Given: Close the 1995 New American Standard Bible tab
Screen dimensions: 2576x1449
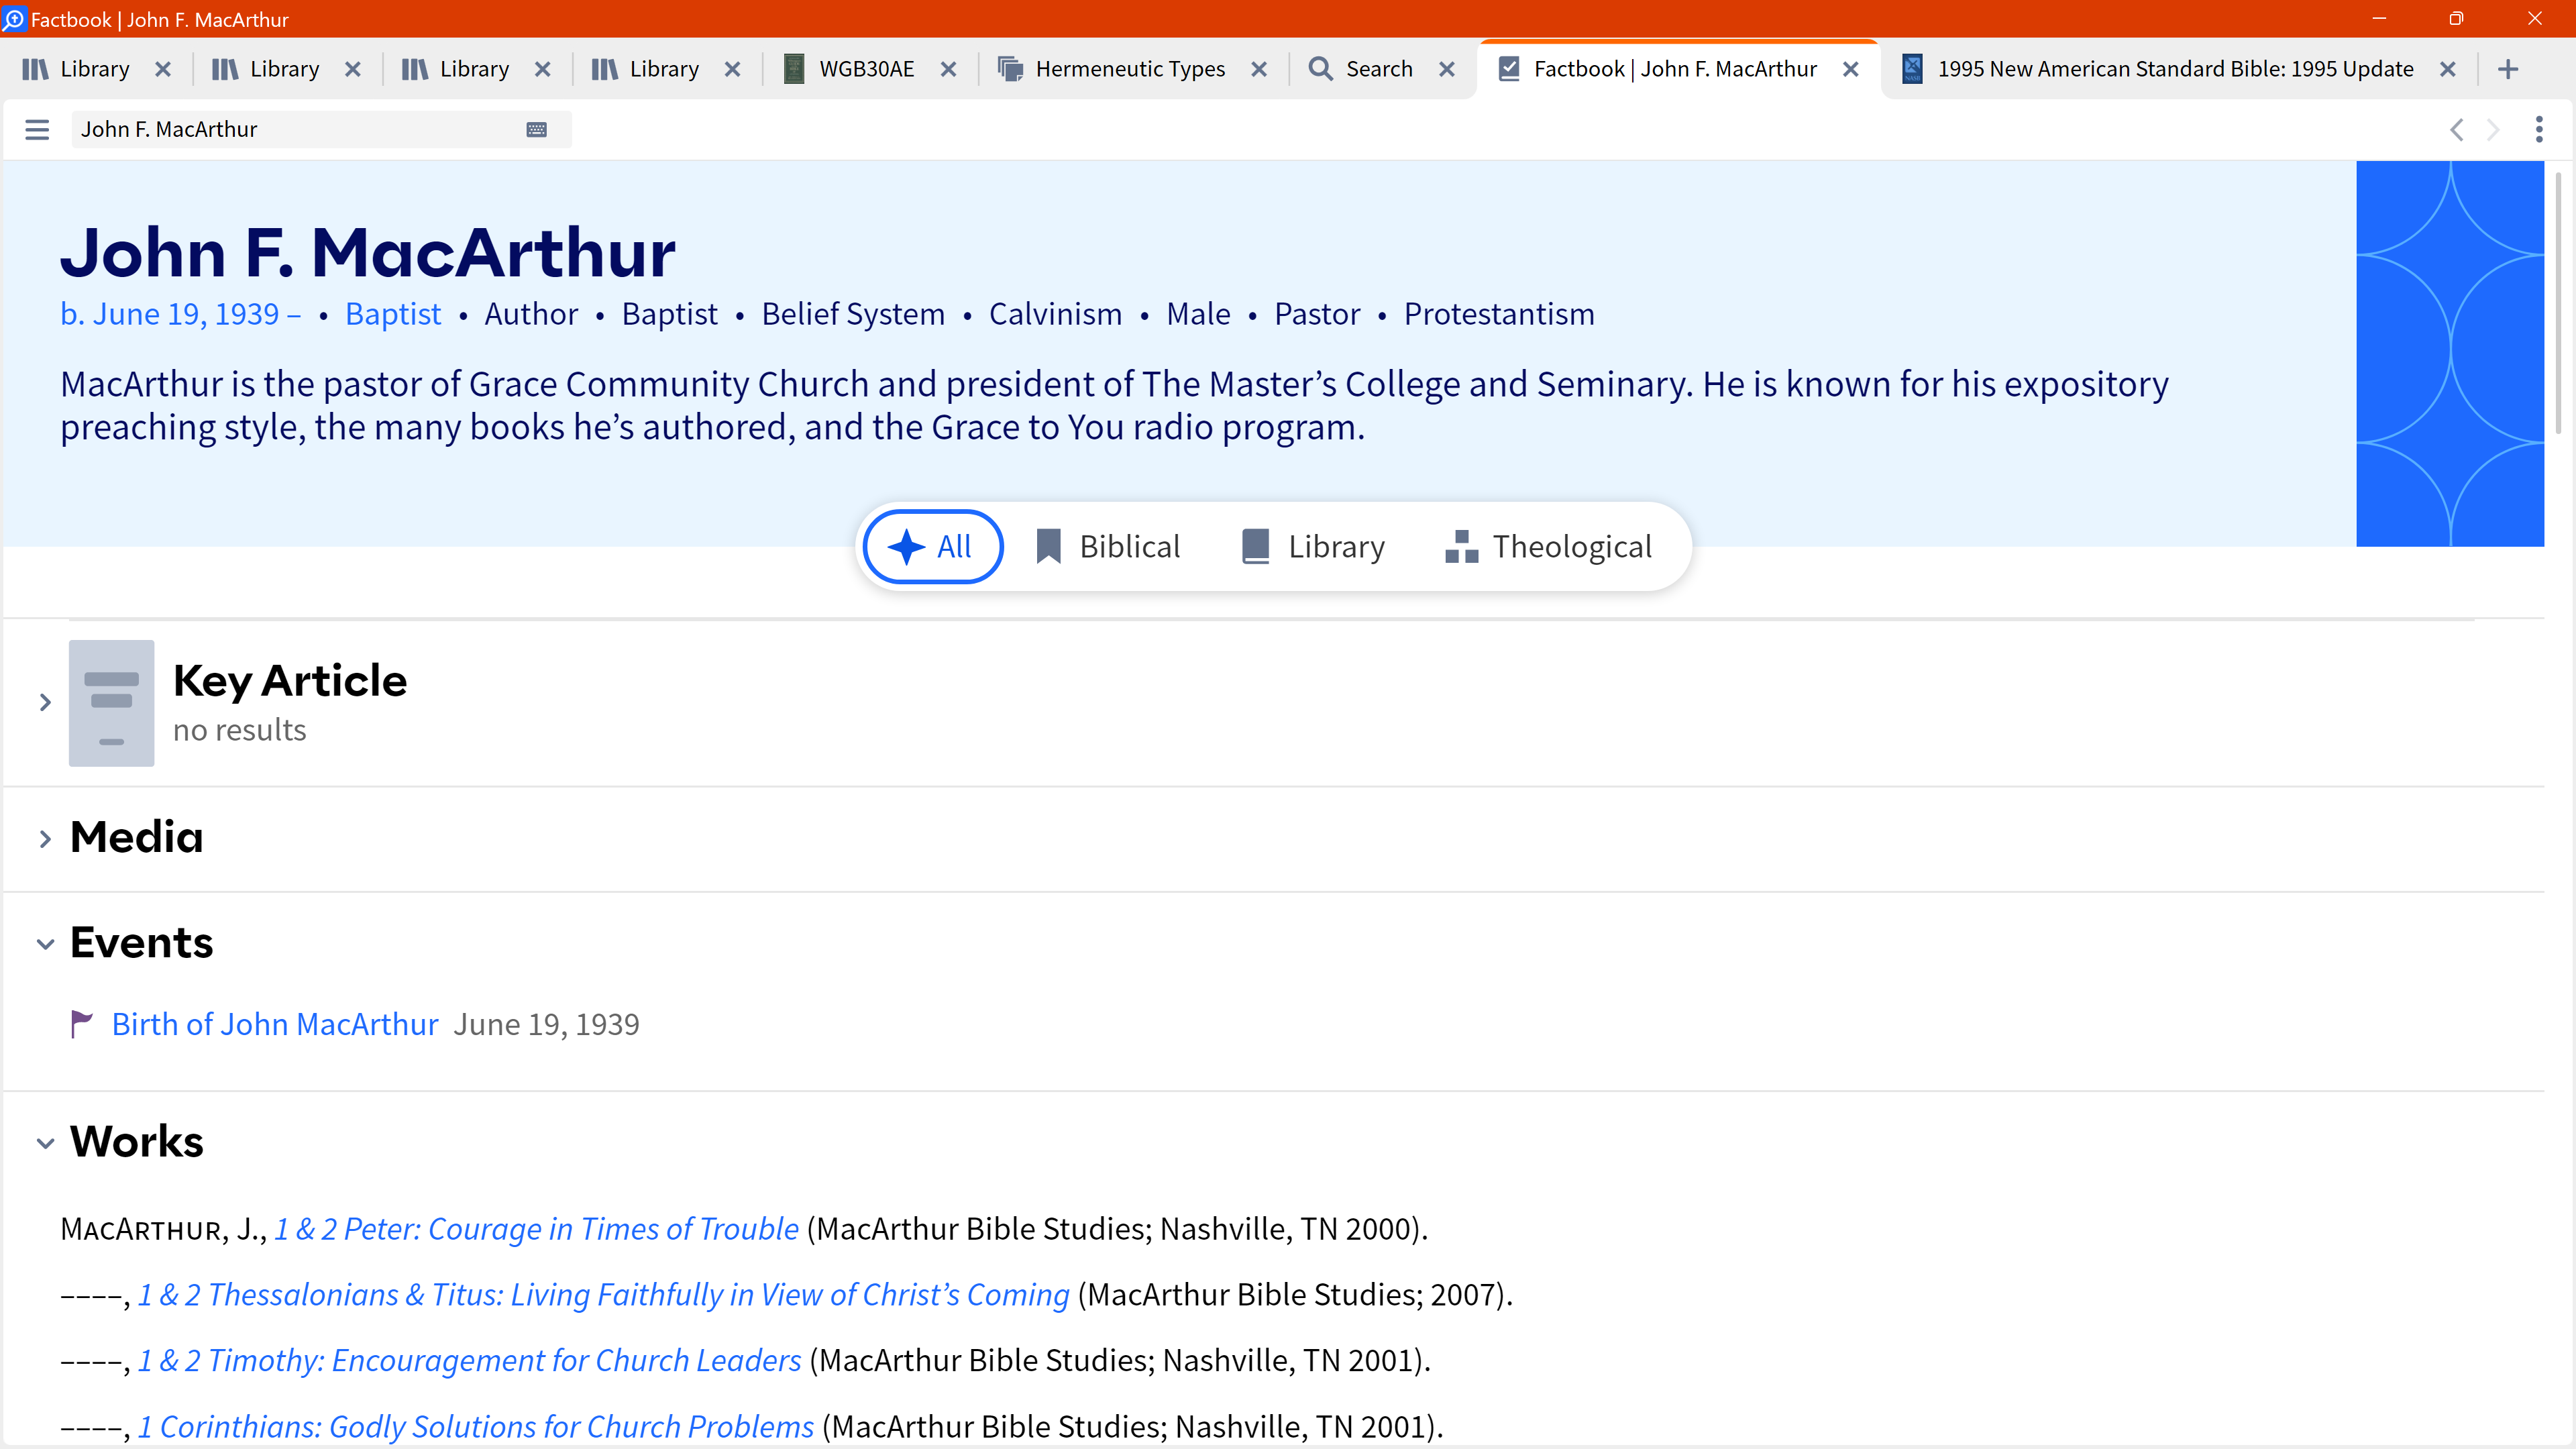Looking at the screenshot, I should [x=2448, y=69].
